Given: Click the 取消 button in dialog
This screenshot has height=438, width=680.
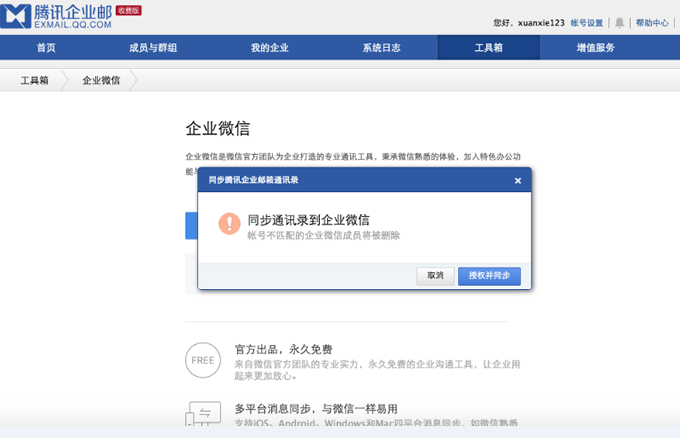Looking at the screenshot, I should 435,276.
